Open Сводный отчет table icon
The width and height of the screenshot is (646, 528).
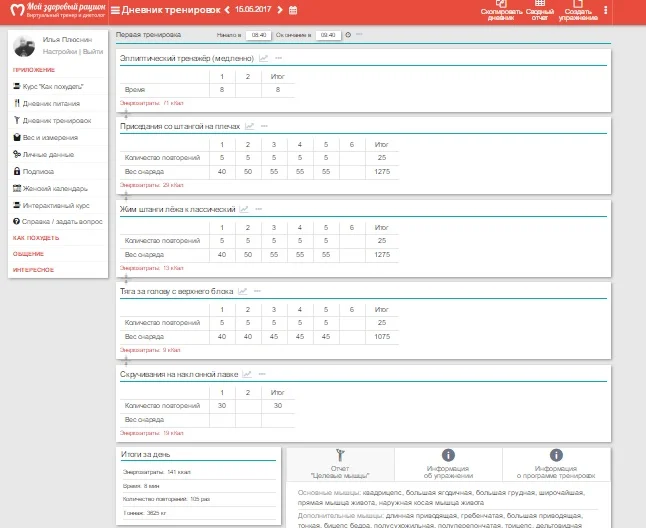click(x=540, y=5)
